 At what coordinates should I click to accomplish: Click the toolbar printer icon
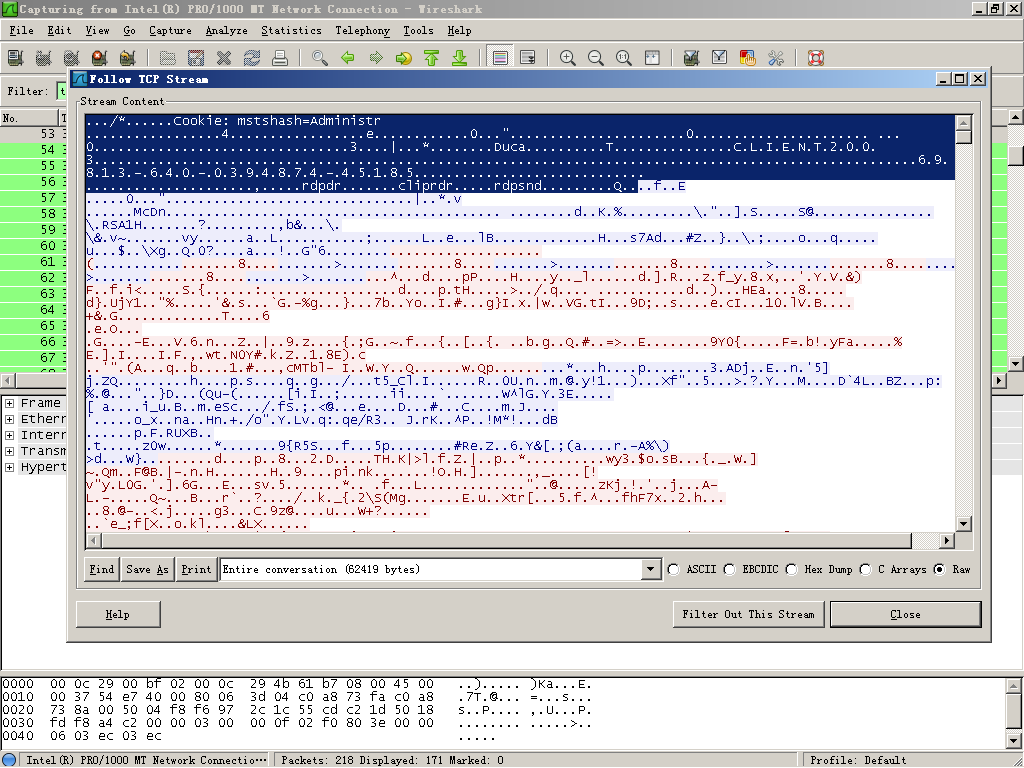click(x=280, y=58)
